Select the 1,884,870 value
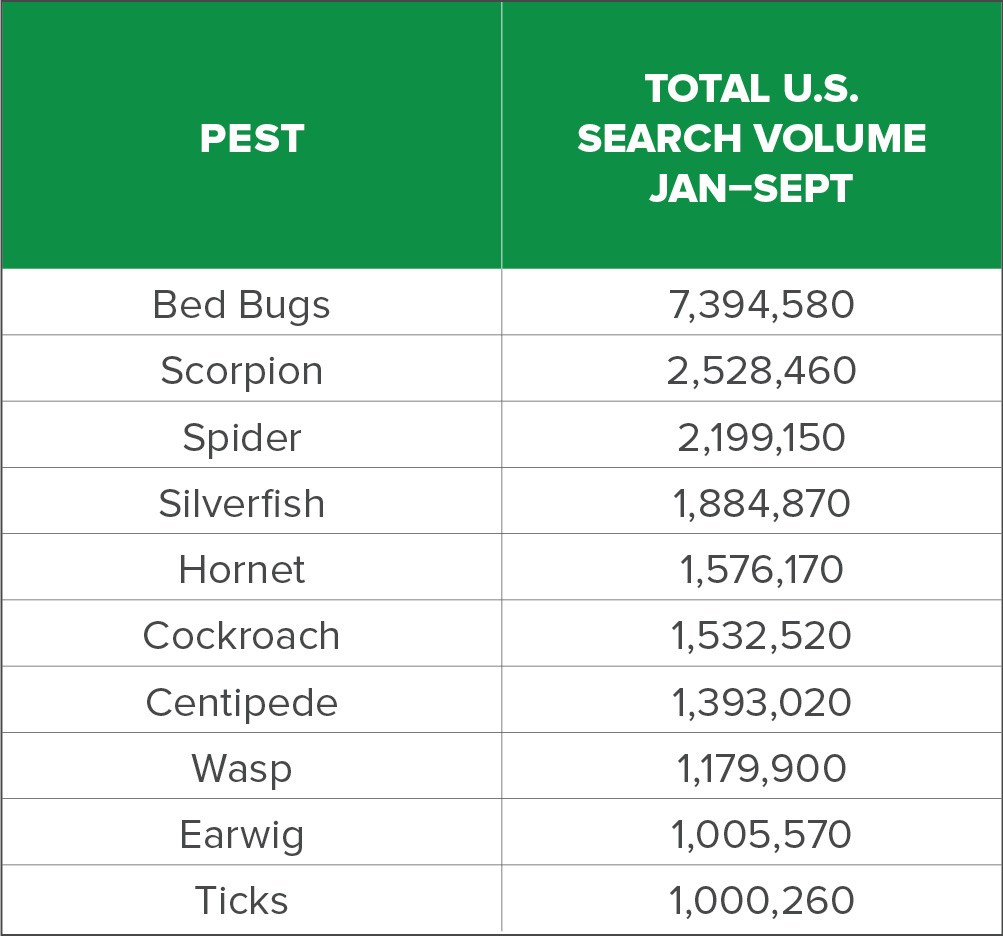 coord(761,503)
